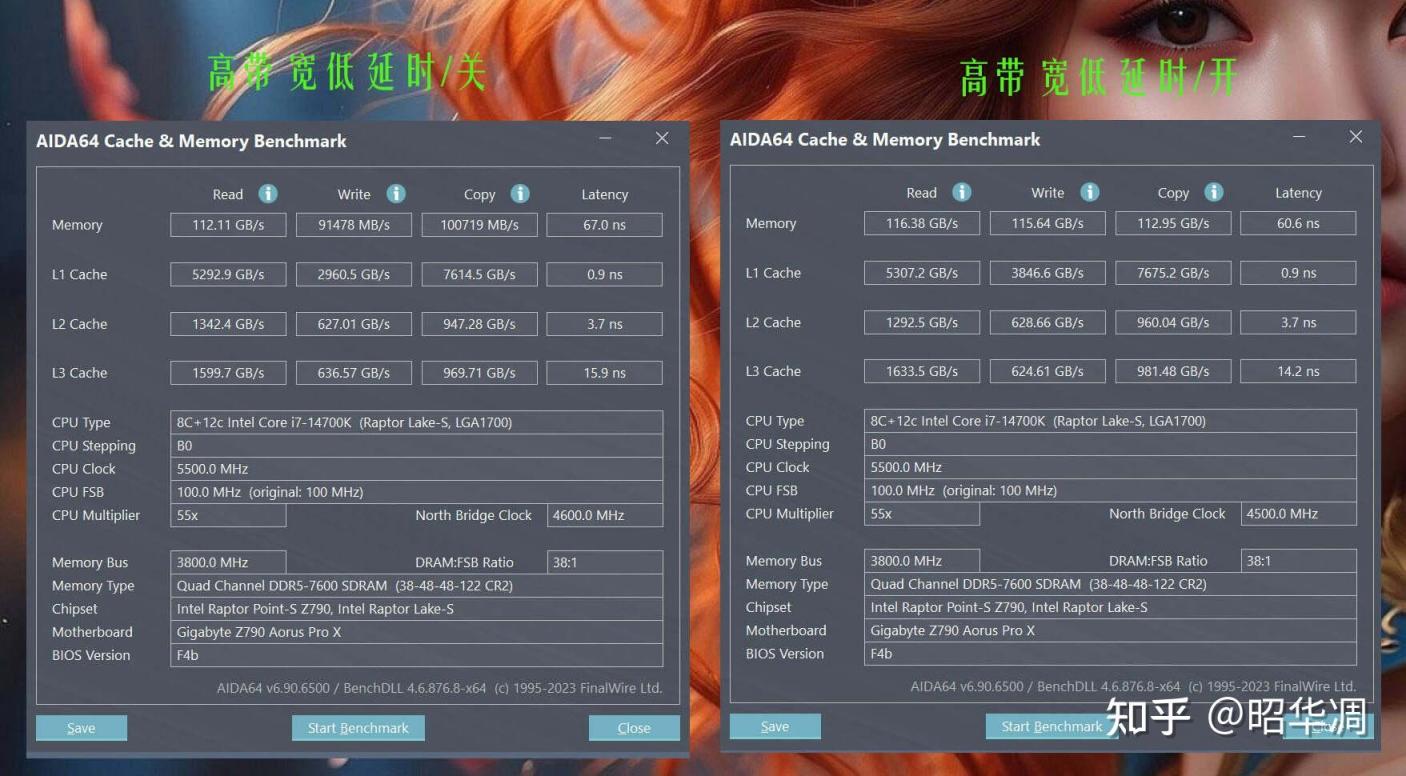Click the Close button in left window

pyautogui.click(x=634, y=728)
